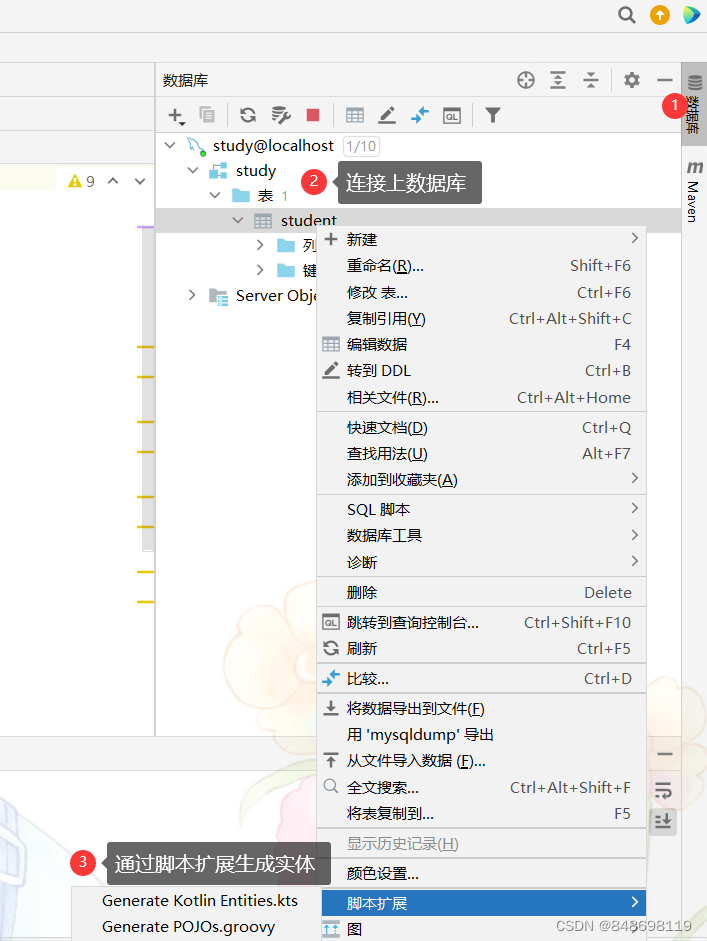
Task: Expand the 键 keys folder
Action: click(260, 270)
